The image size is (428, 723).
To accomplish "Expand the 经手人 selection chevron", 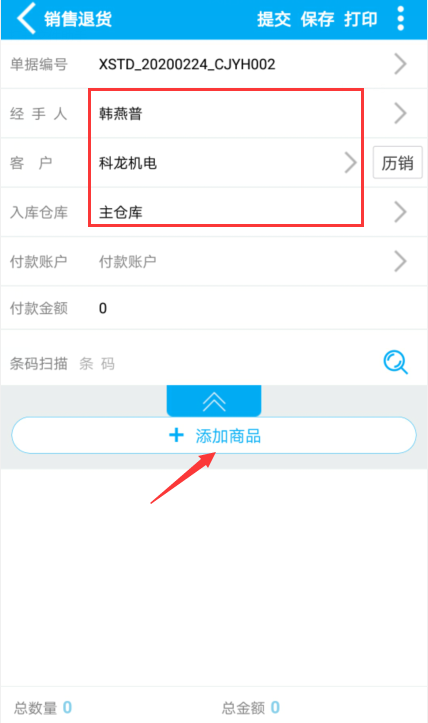I will point(400,113).
